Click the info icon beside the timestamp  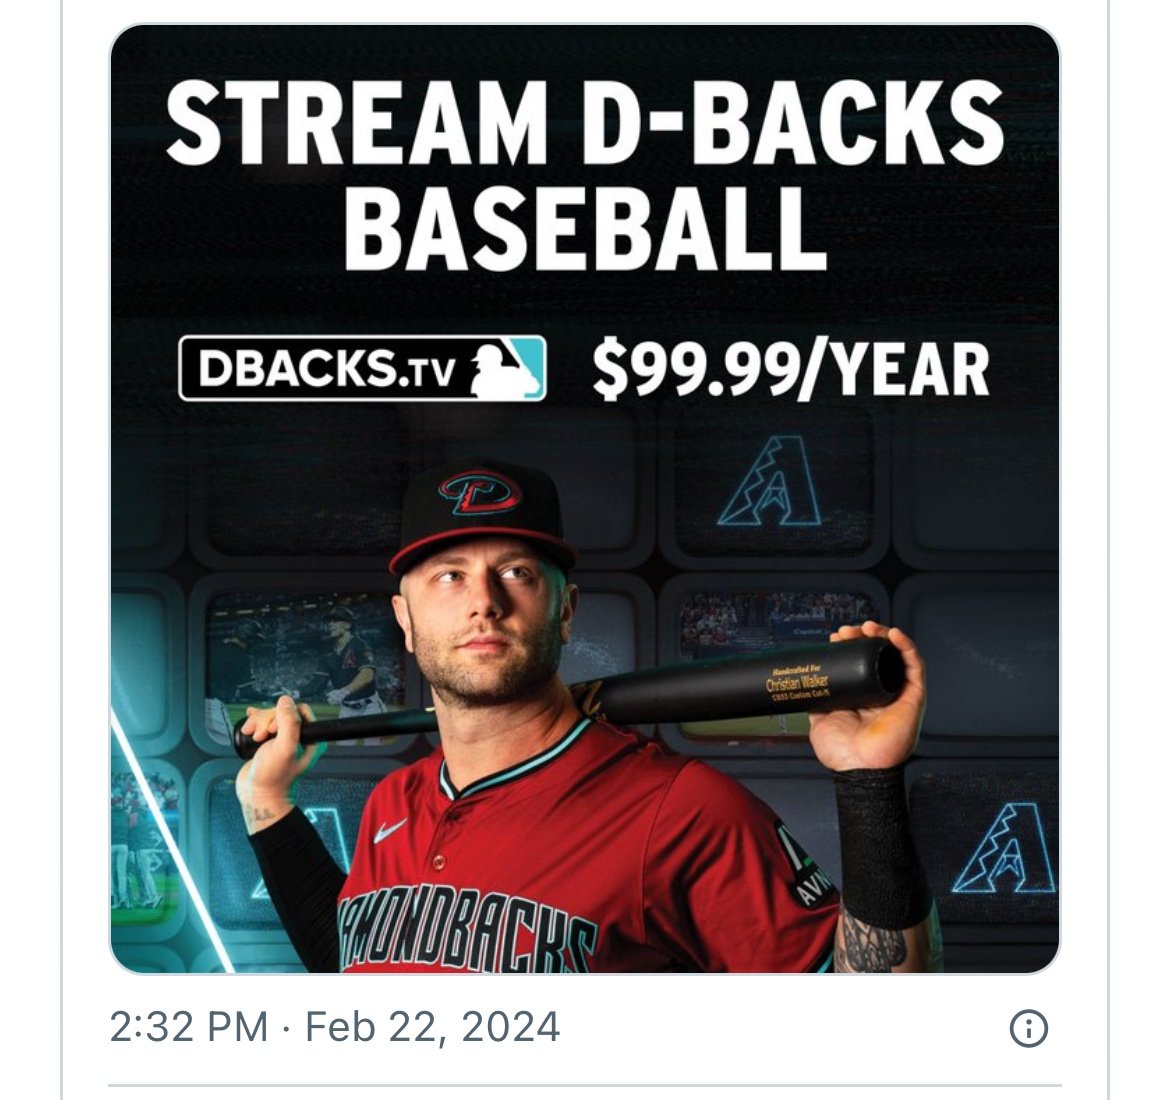(1028, 1028)
